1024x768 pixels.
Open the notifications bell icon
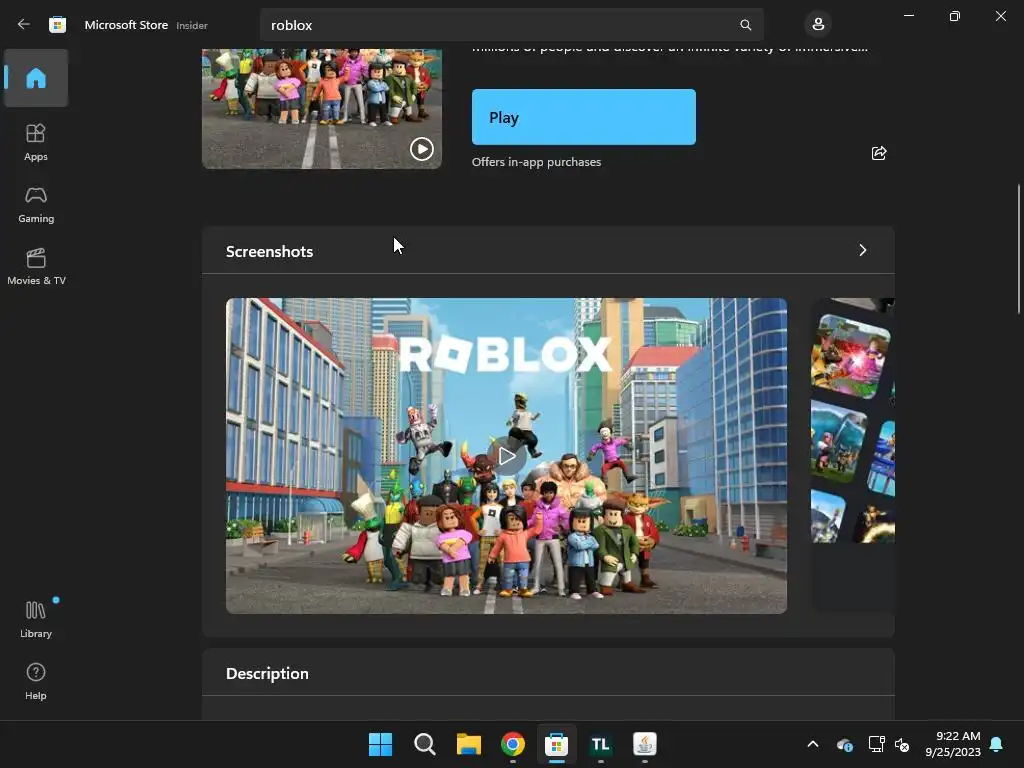pos(997,744)
